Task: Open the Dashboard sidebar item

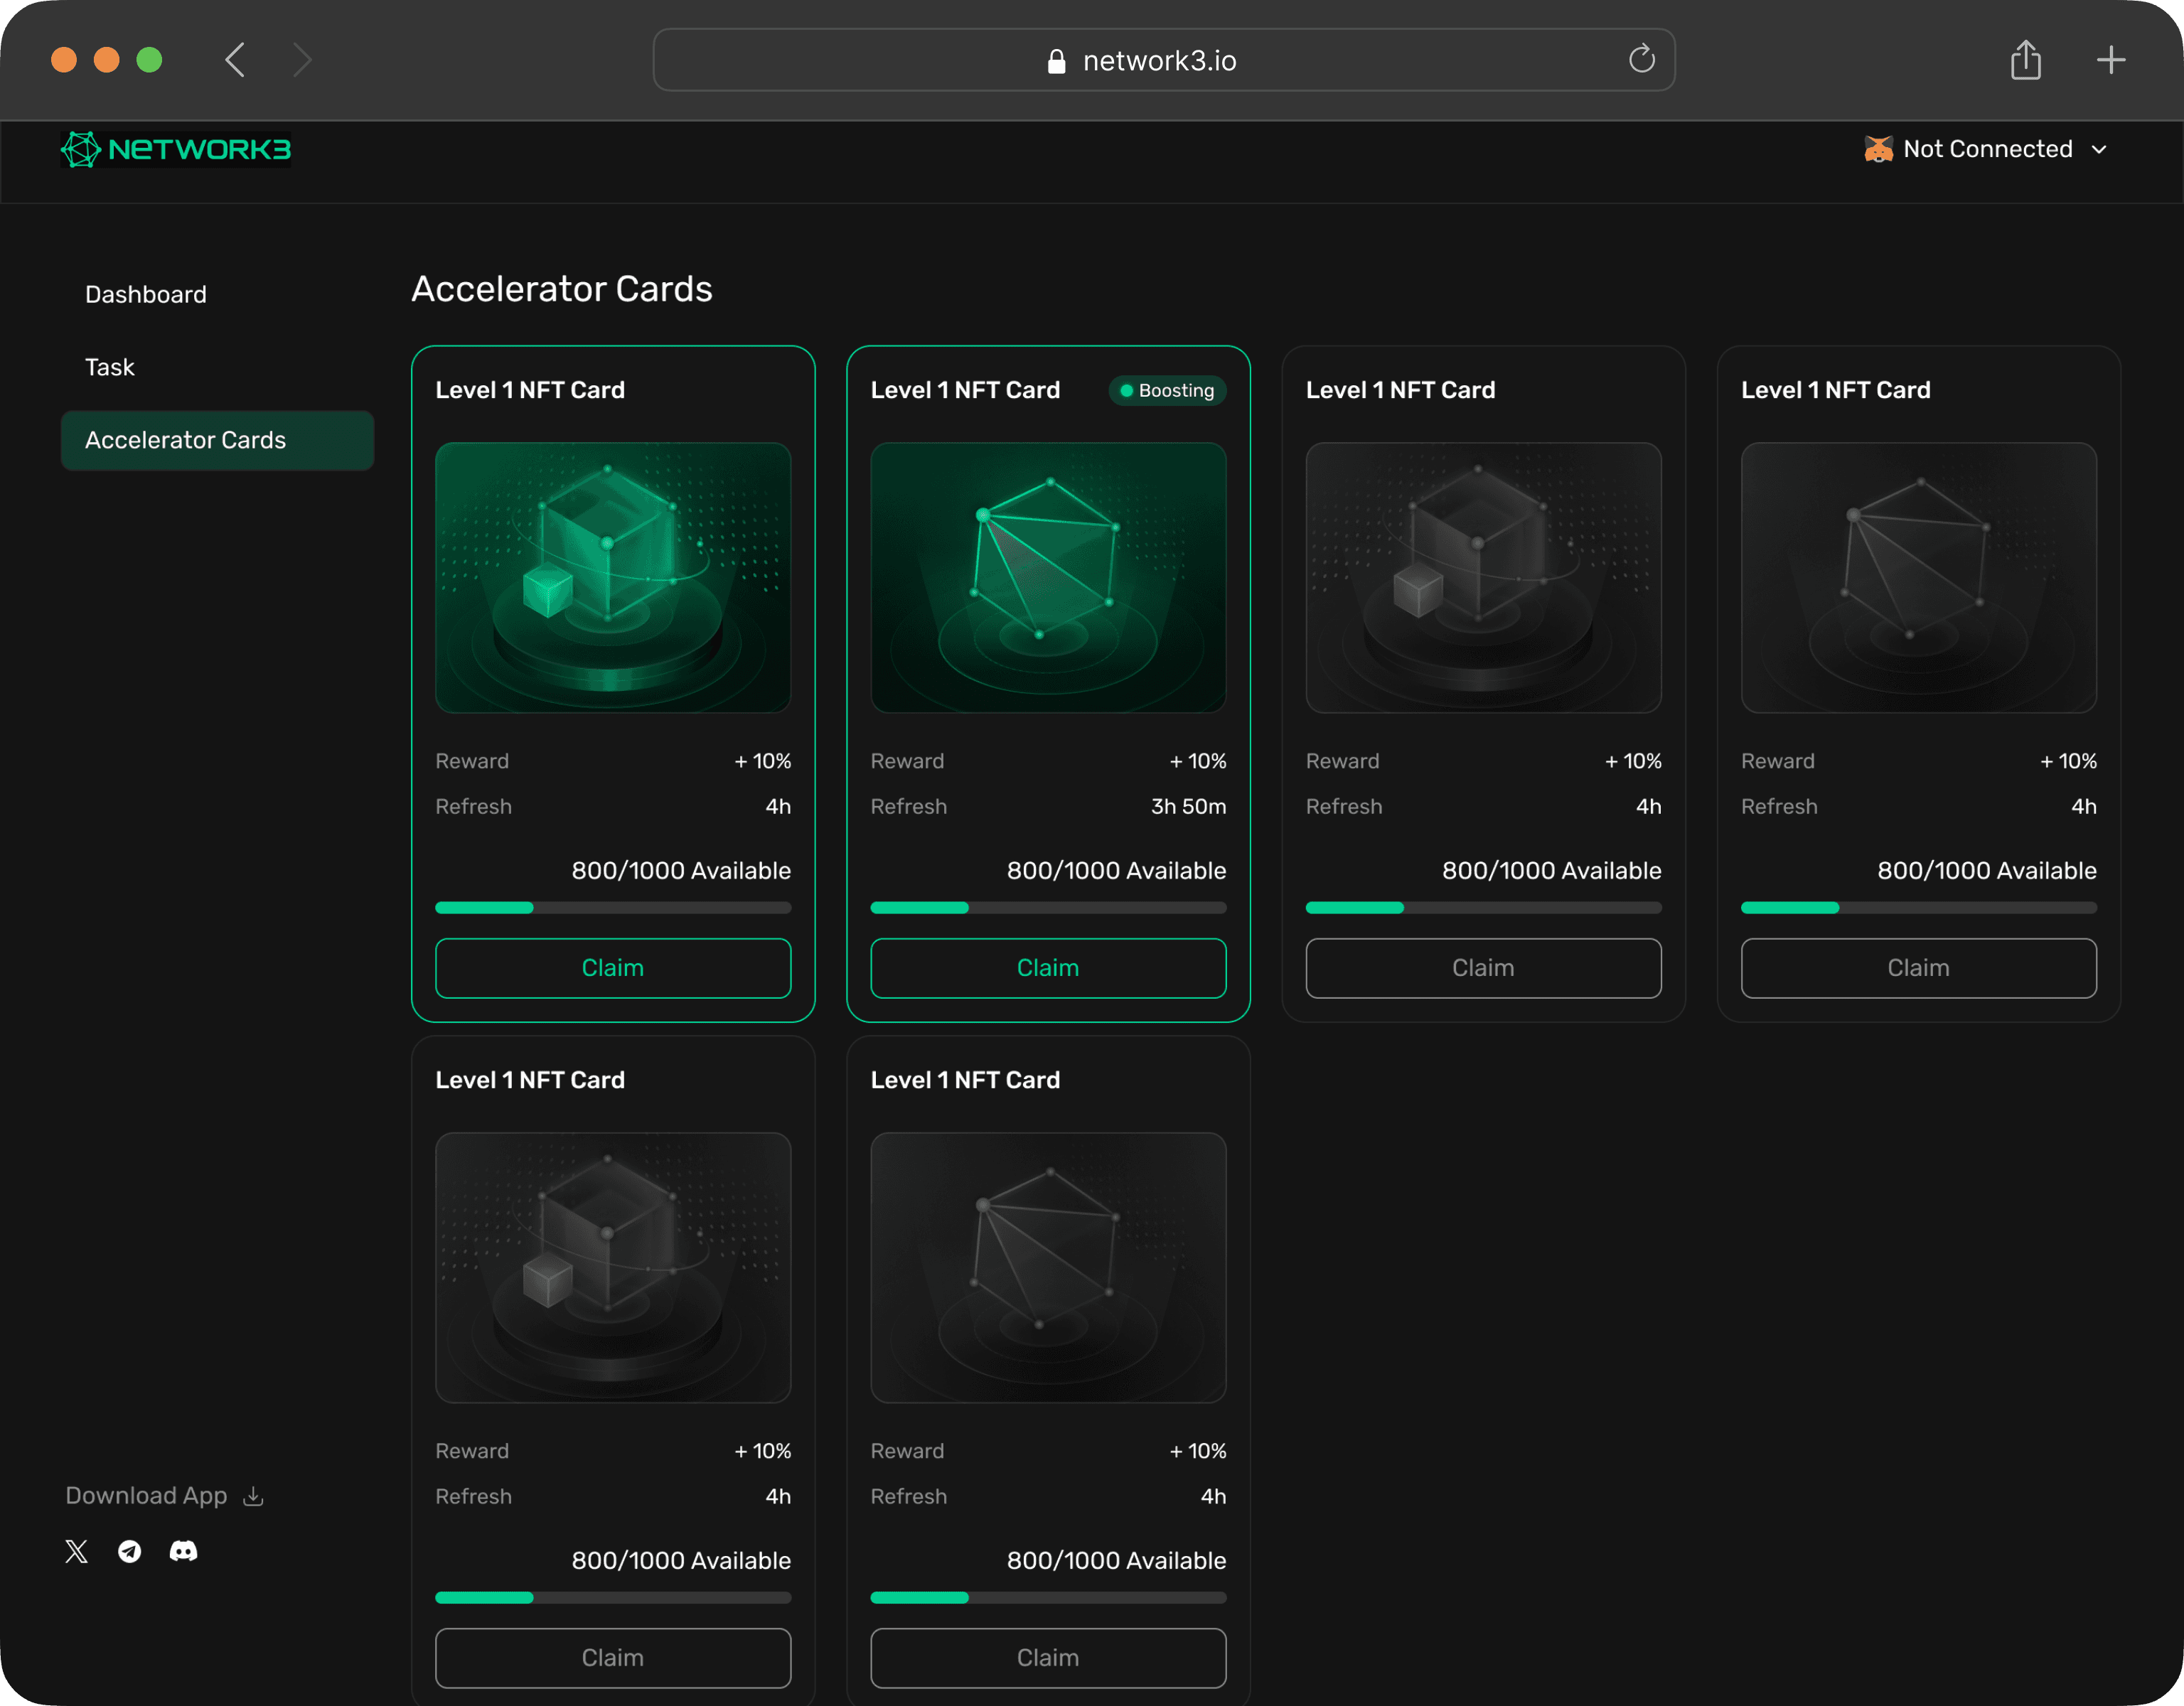Action: tap(146, 295)
